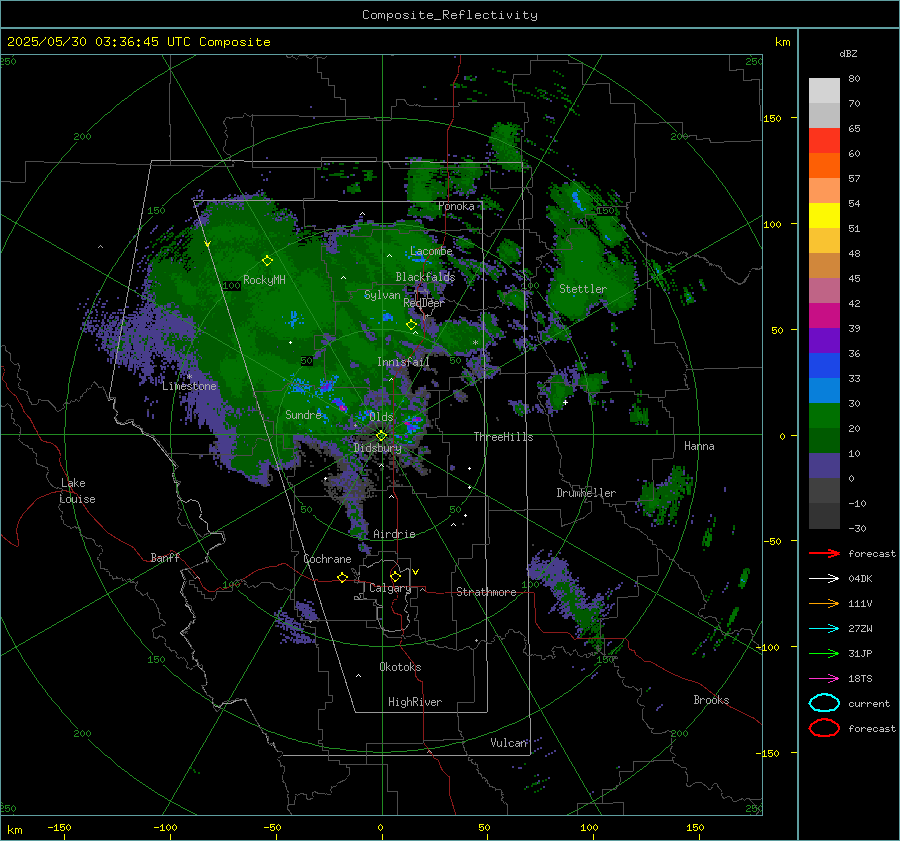Image resolution: width=900 pixels, height=841 pixels.
Task: Click the magenta 18TS arrow icon
Action: pyautogui.click(x=824, y=679)
